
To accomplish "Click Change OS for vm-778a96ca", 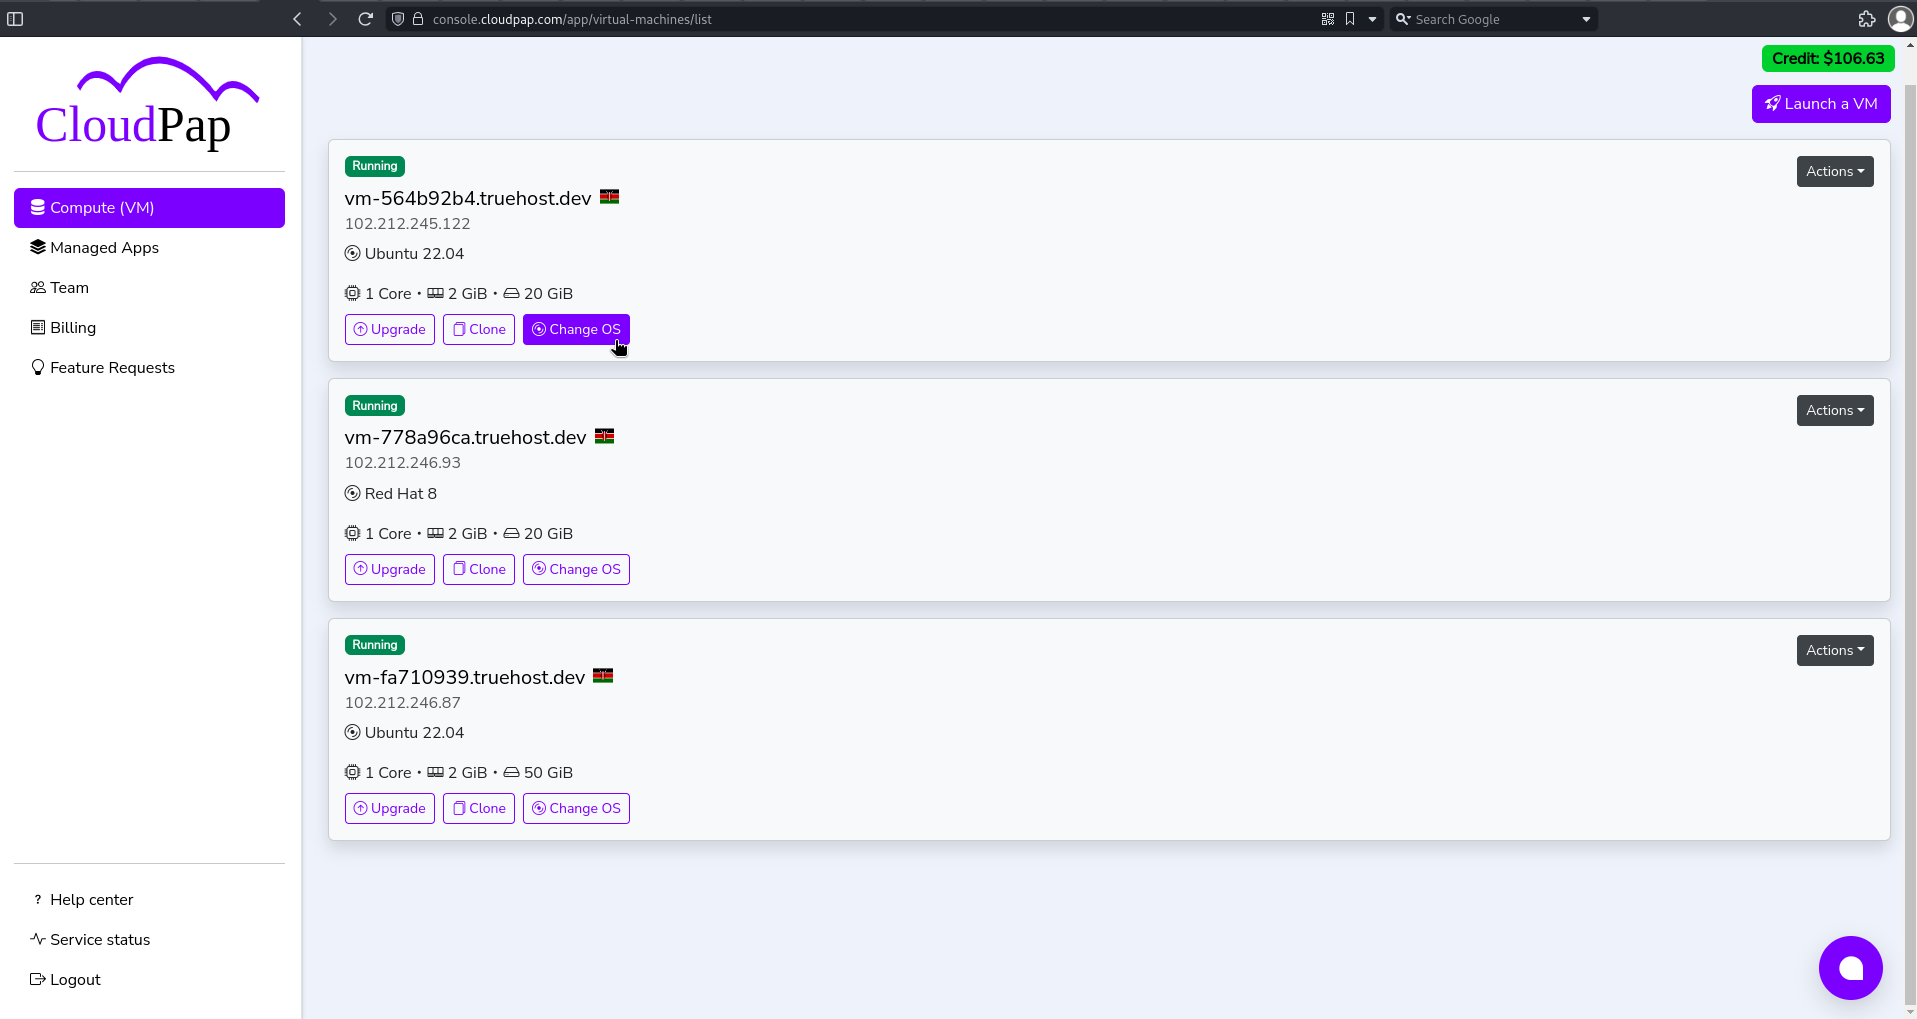I will click(576, 569).
